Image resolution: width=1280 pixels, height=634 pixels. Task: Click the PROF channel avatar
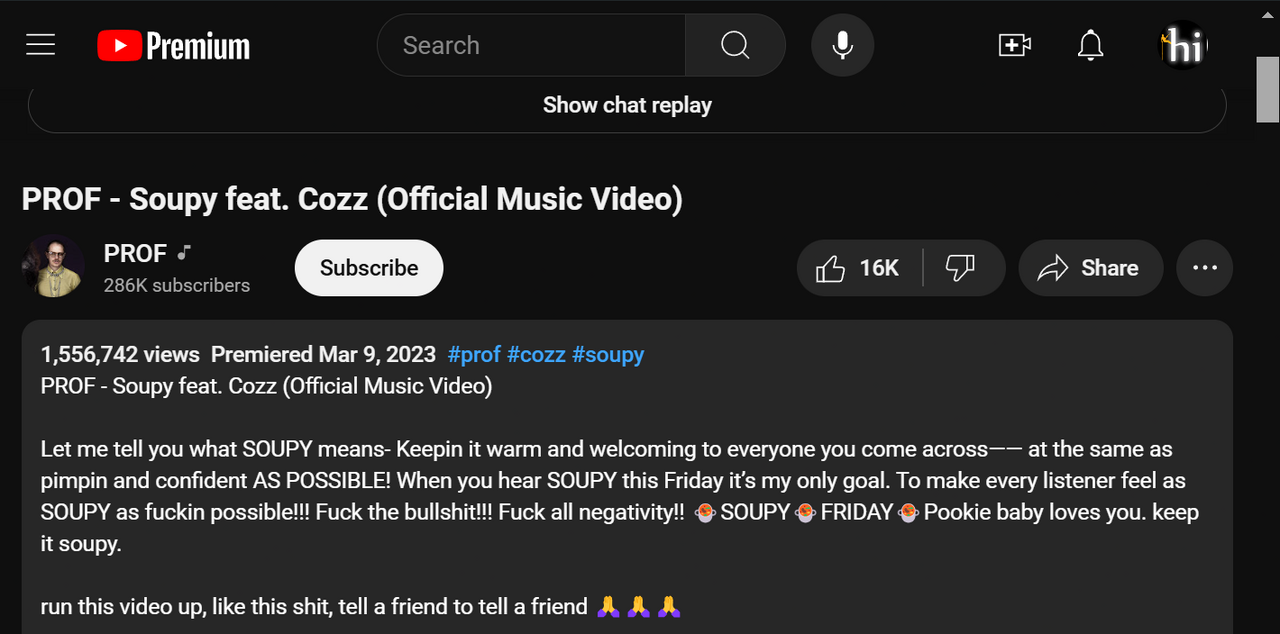pyautogui.click(x=53, y=267)
